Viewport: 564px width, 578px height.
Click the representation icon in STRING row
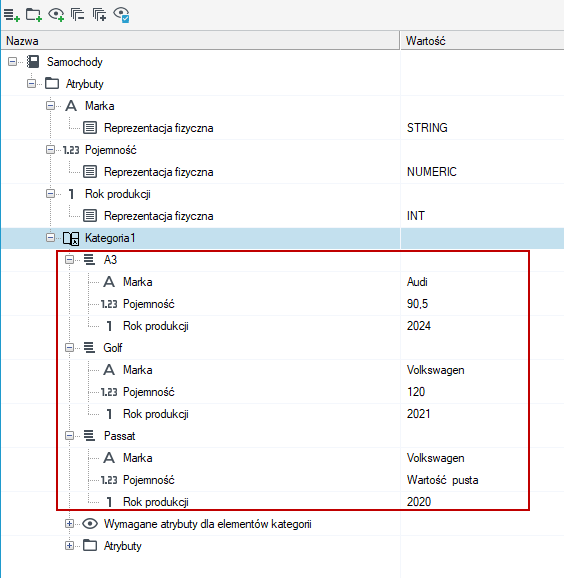tap(90, 128)
